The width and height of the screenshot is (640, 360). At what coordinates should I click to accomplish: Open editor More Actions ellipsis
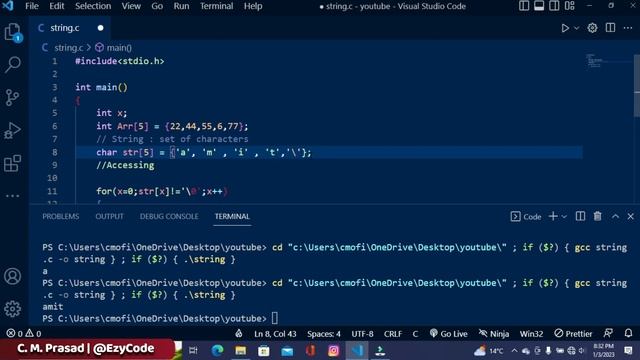[x=628, y=28]
